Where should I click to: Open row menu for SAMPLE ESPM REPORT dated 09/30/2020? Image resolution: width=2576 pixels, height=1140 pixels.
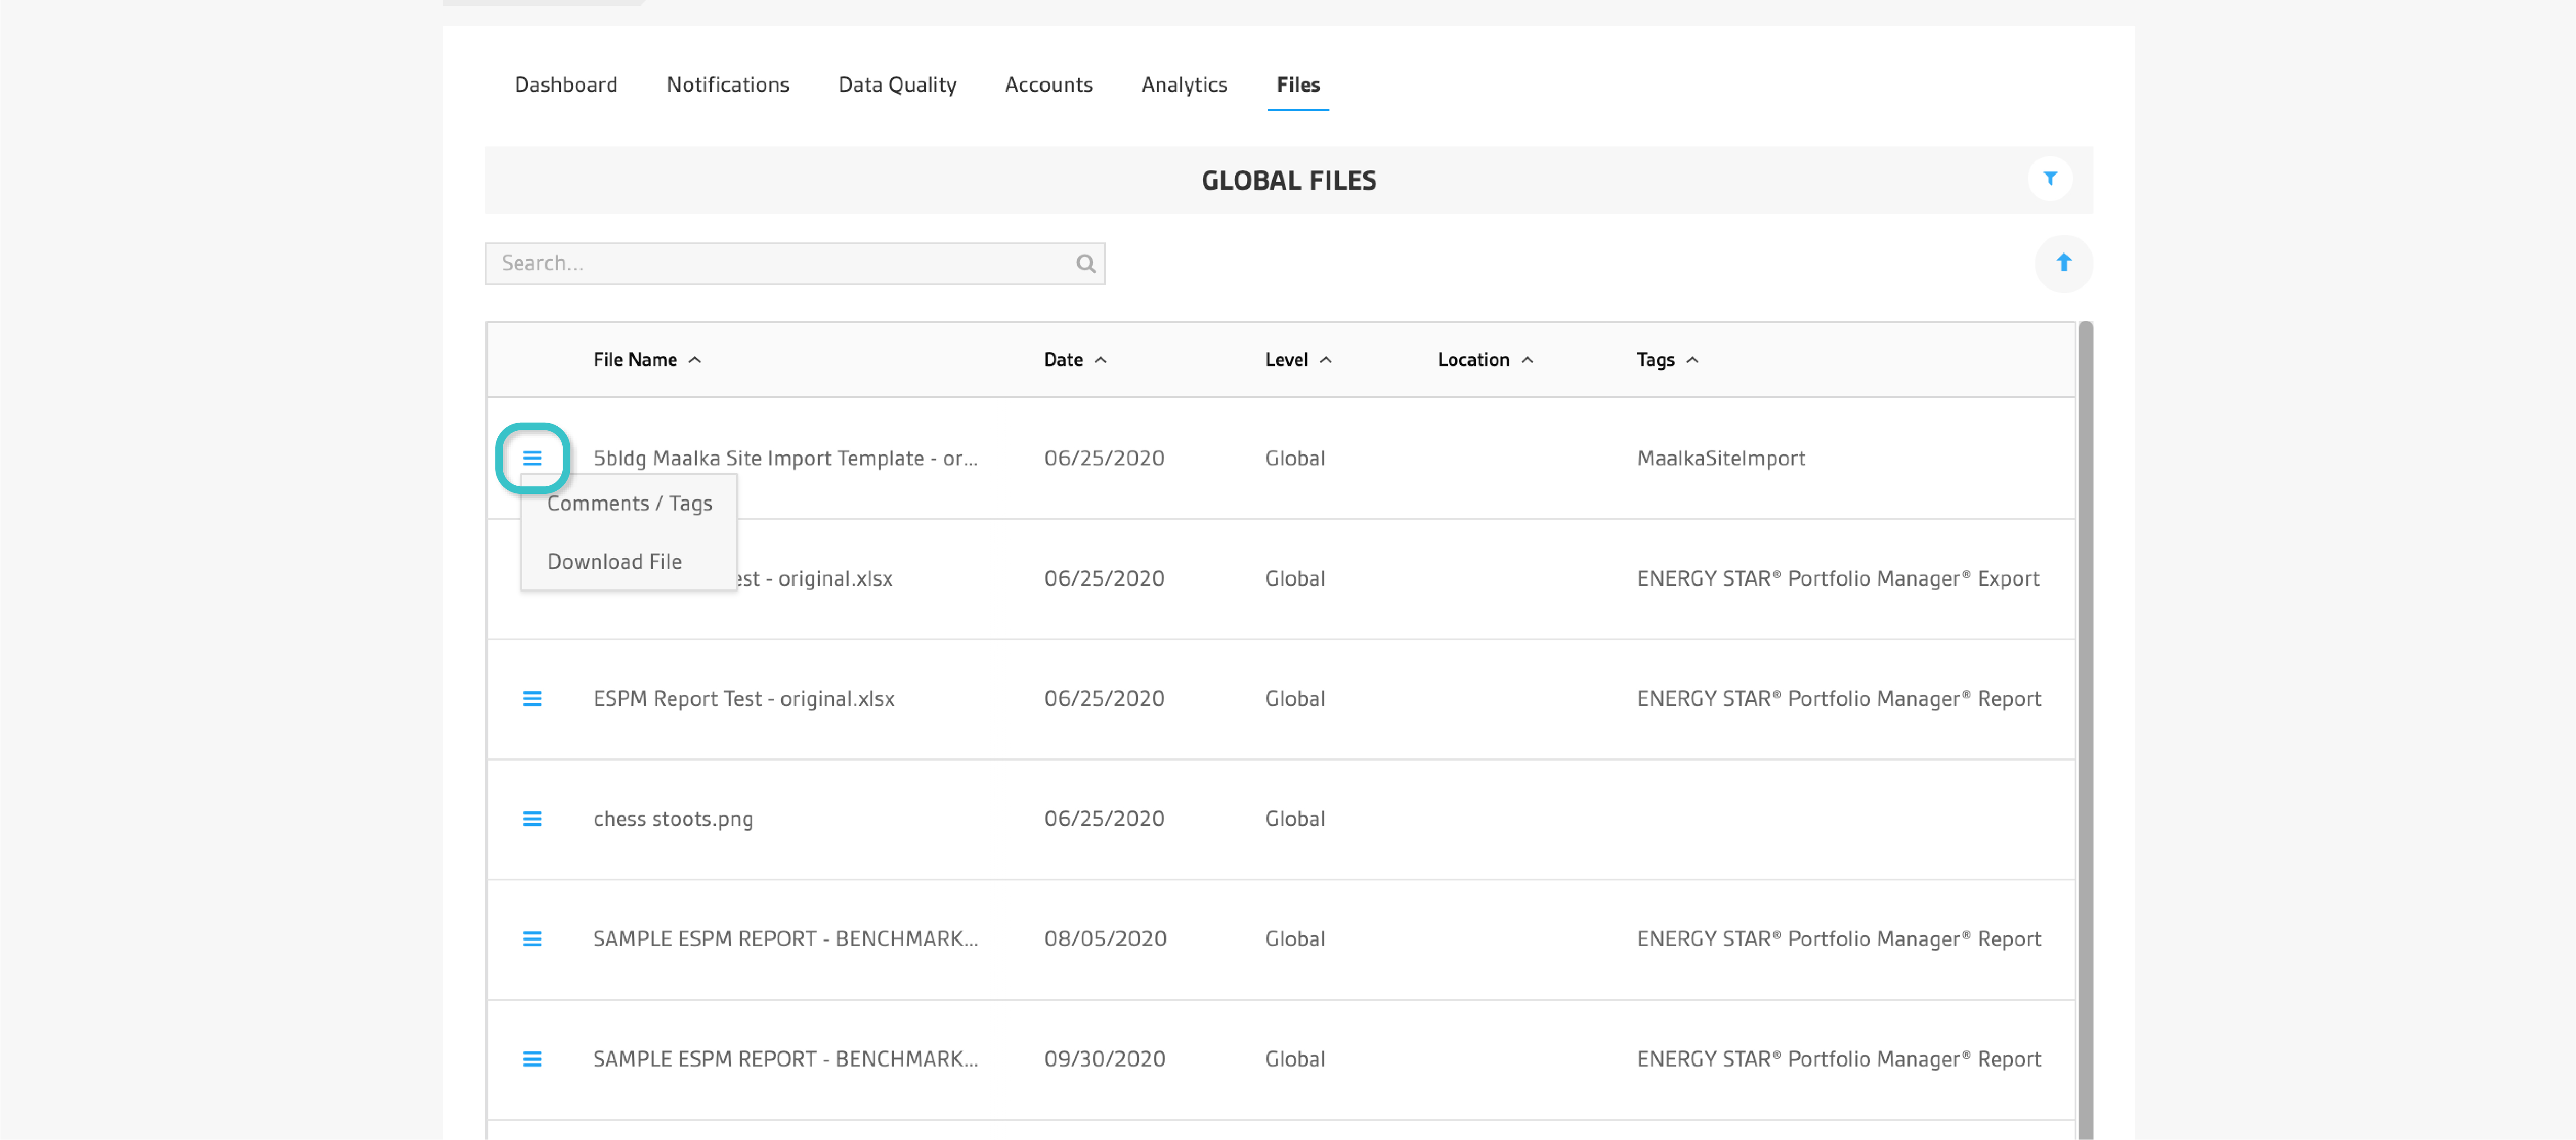(x=532, y=1059)
